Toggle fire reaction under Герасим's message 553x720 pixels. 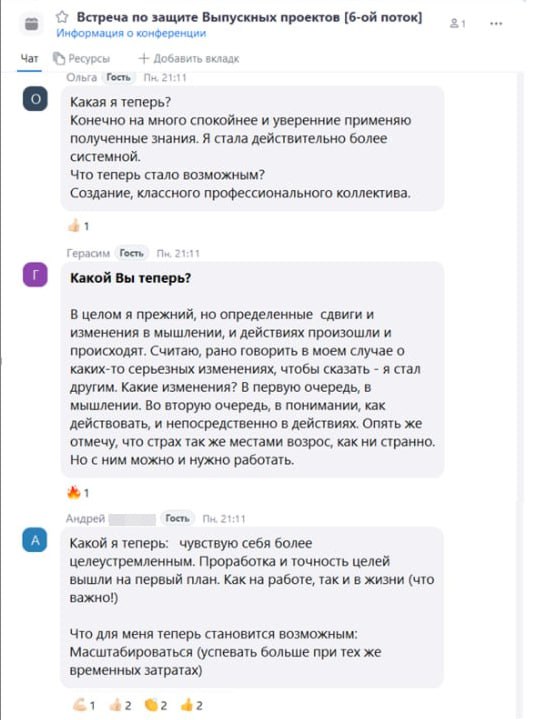click(78, 493)
